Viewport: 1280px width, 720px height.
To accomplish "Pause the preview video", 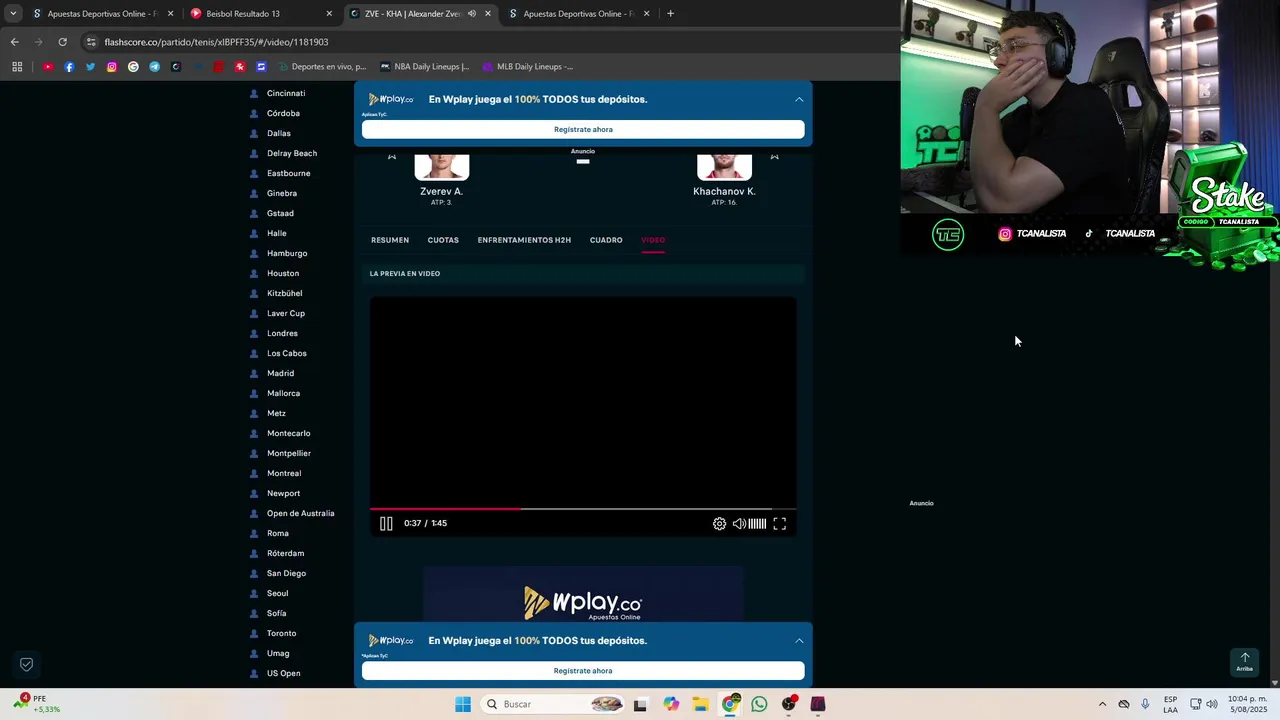I will [386, 523].
